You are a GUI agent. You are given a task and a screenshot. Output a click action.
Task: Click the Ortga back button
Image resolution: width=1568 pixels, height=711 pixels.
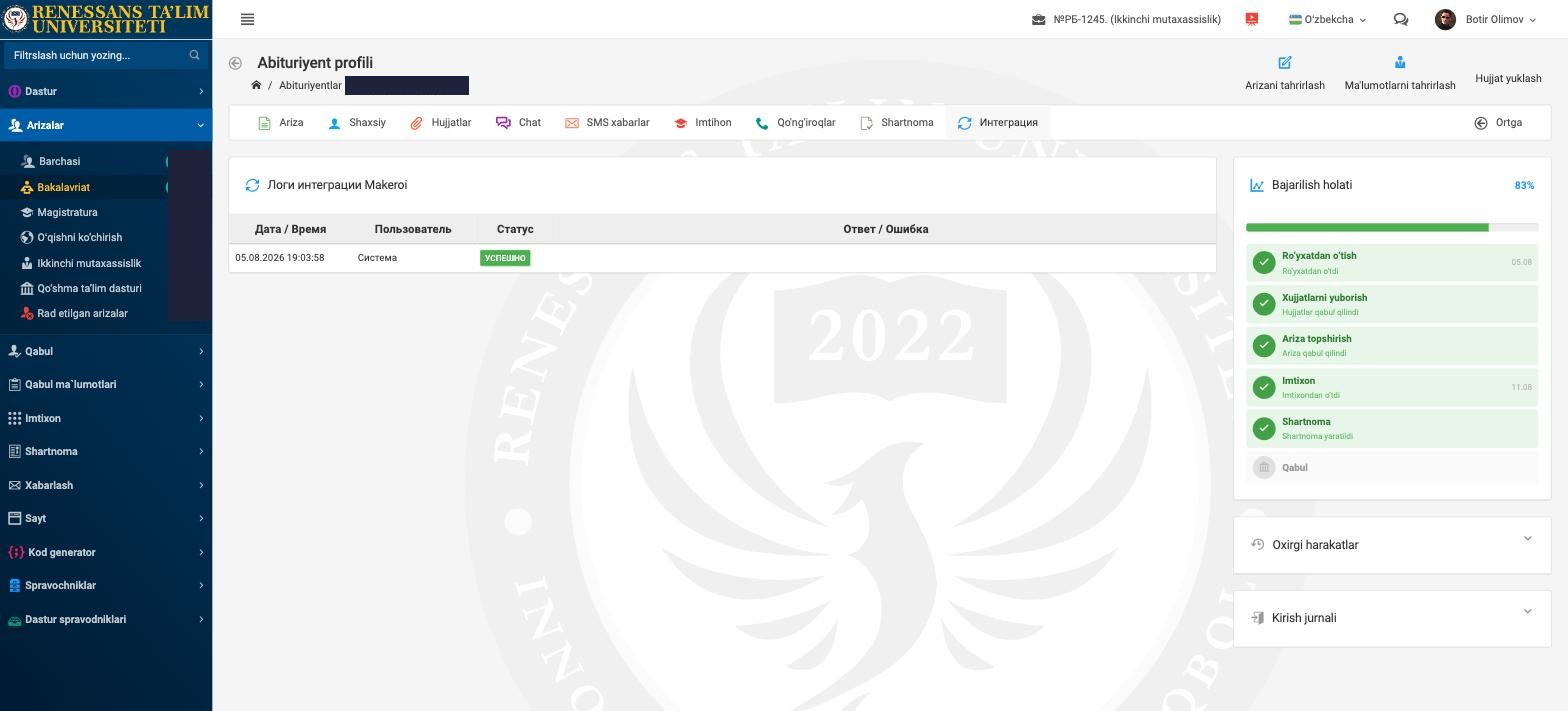(1498, 123)
